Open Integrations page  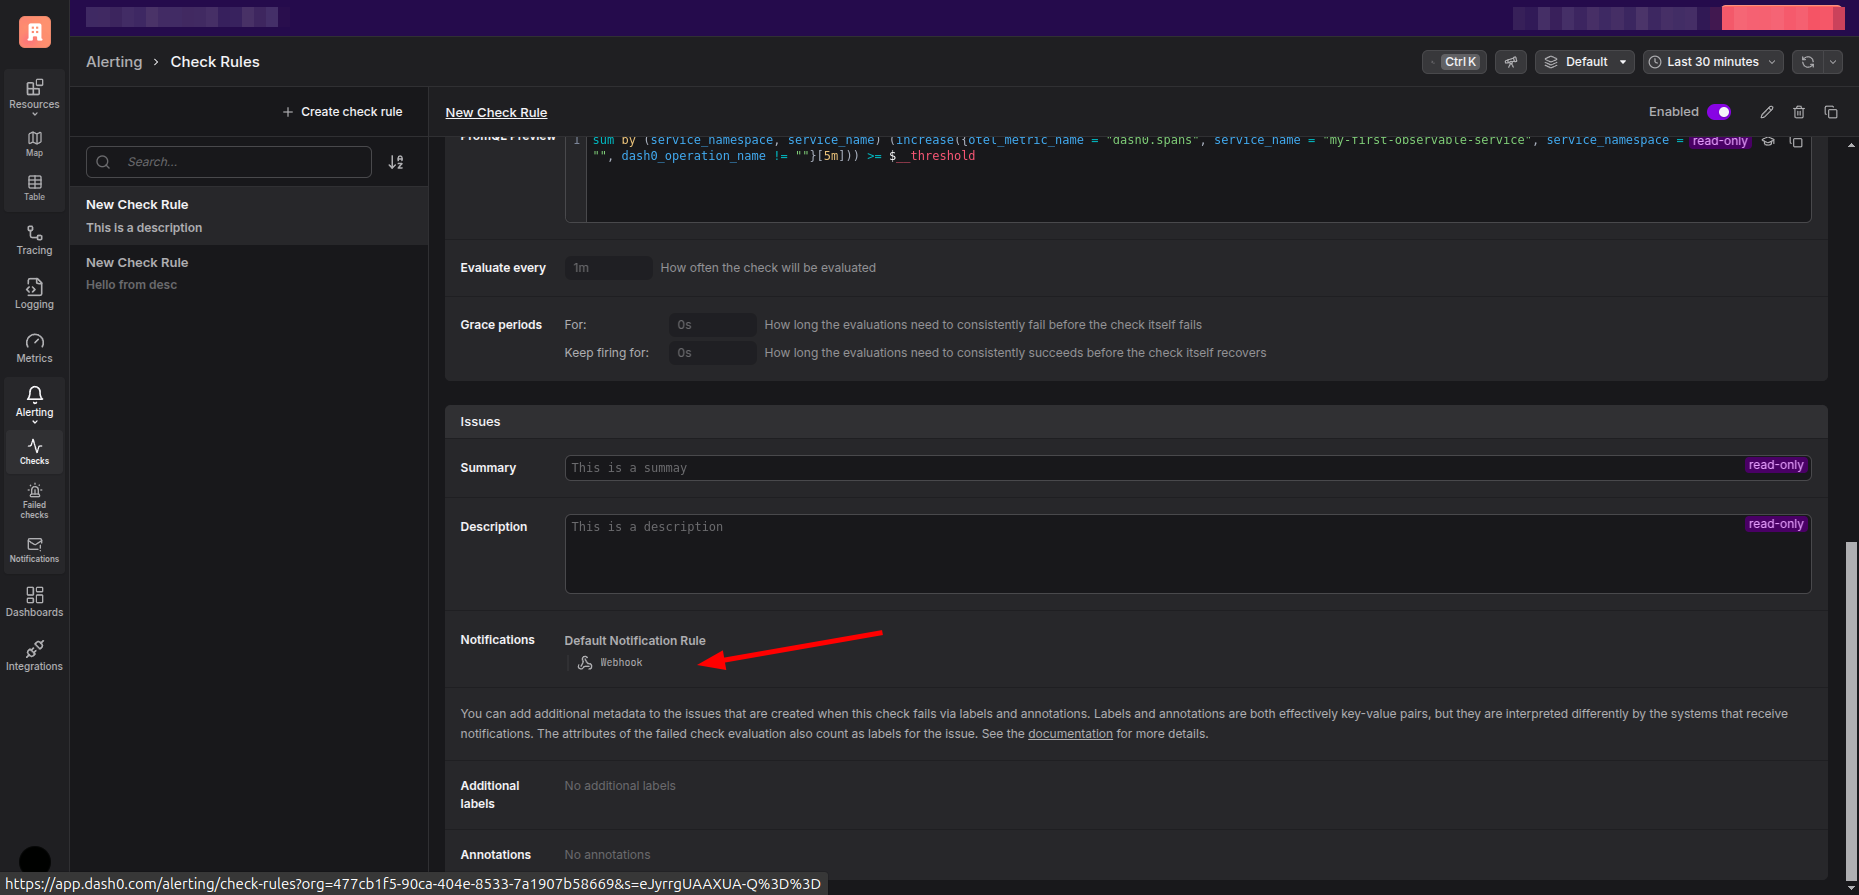tap(34, 656)
